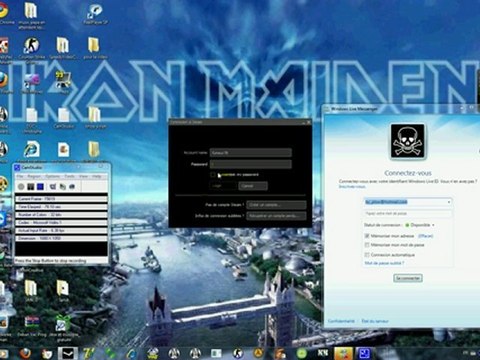Open the Region menu in CamStudio
This screenshot has width=480, height=360.
tap(34, 176)
